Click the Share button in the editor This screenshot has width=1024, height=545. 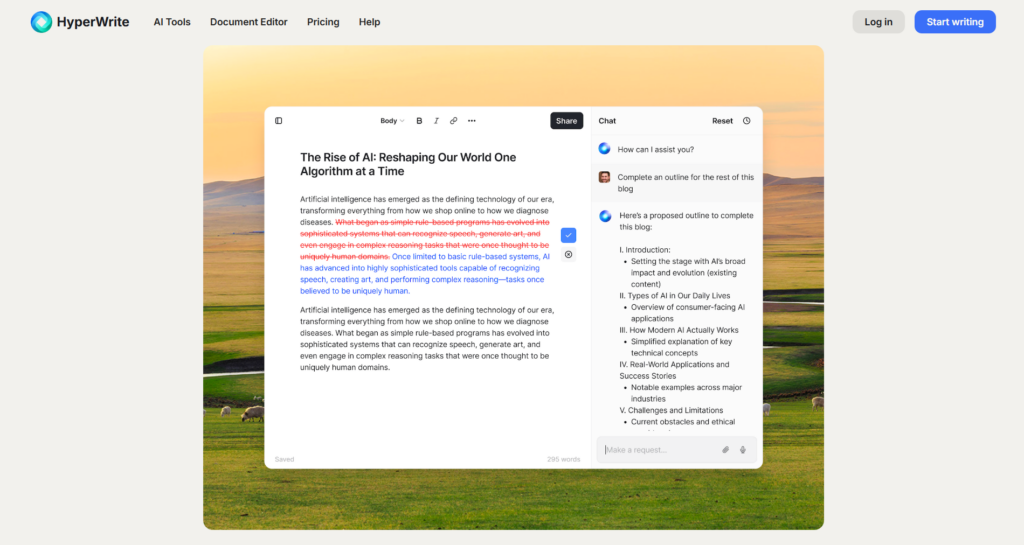pos(566,121)
